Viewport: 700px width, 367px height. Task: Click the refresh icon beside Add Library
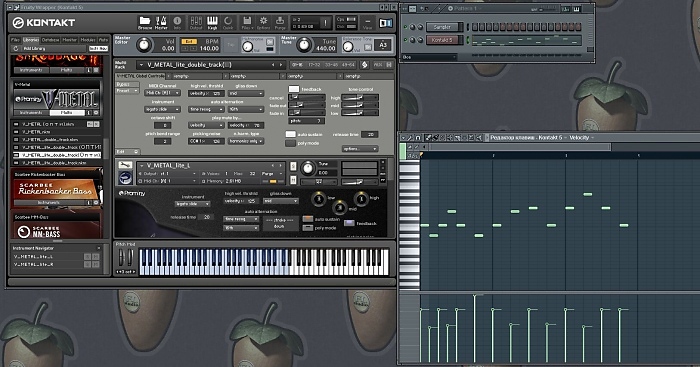(x=16, y=48)
